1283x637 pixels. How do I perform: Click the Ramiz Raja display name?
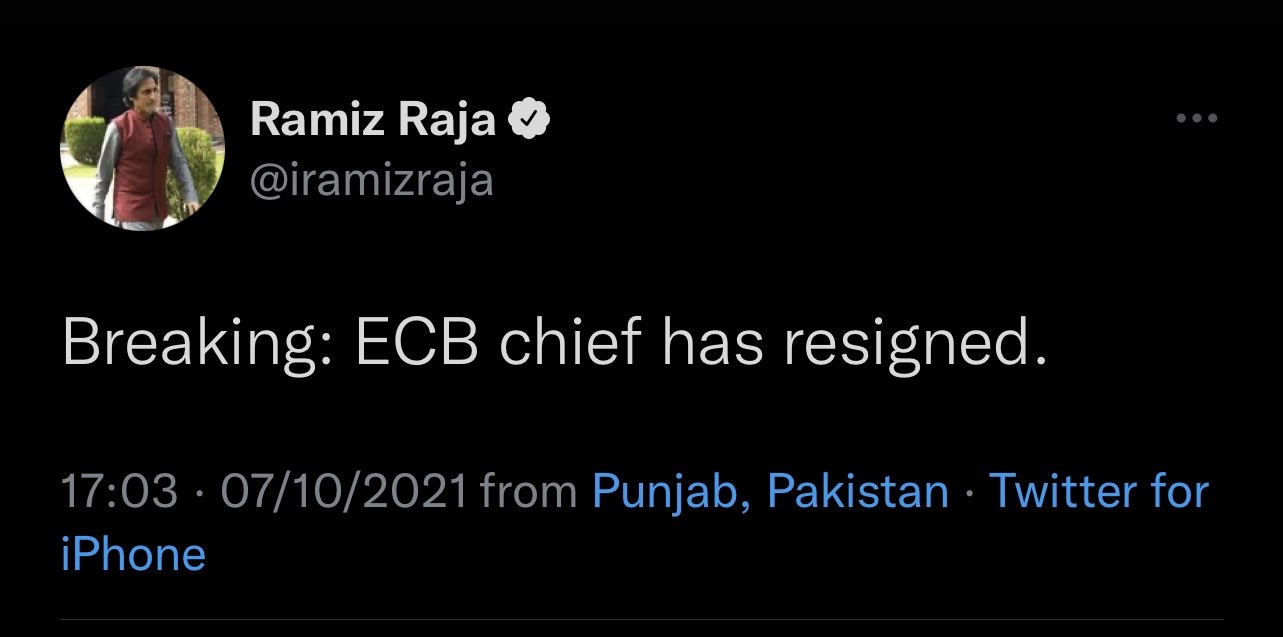(x=372, y=121)
